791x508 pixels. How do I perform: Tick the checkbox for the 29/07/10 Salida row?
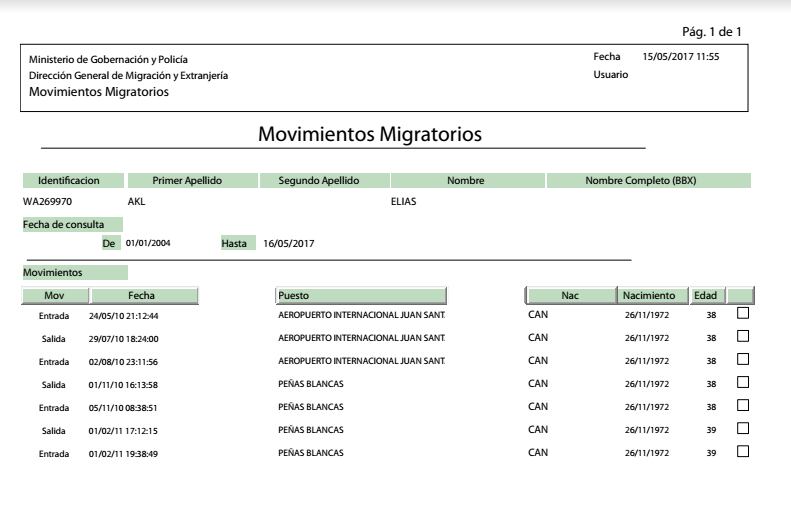742,337
